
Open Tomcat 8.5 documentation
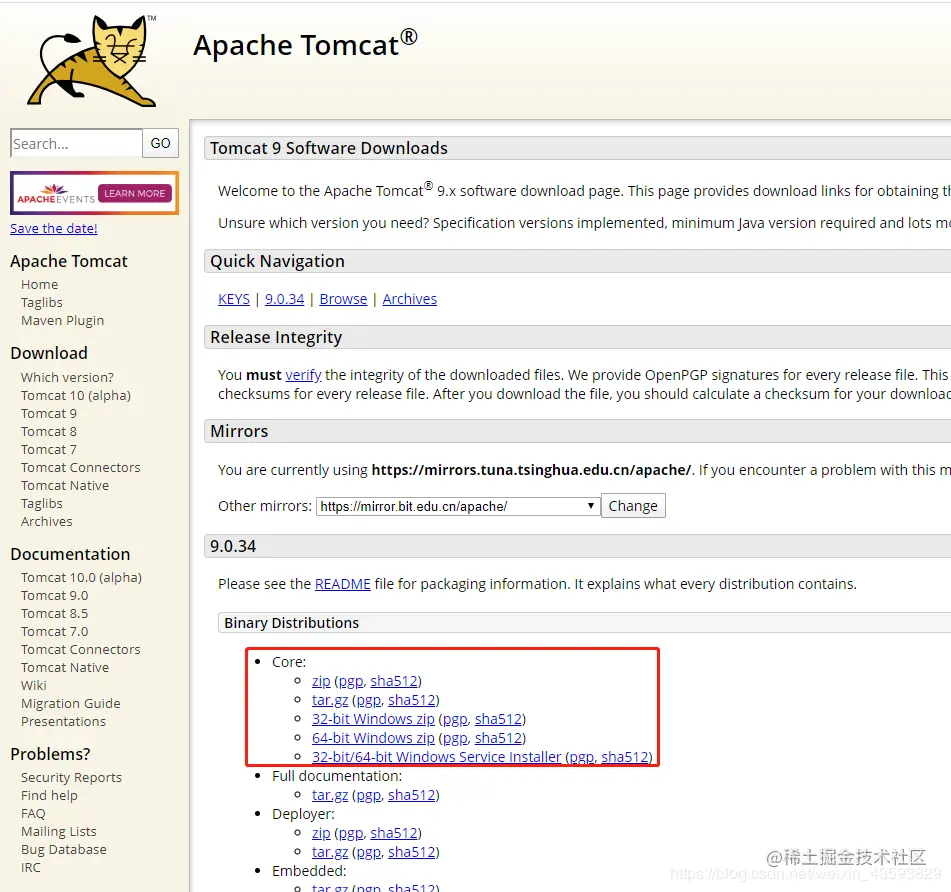tap(55, 614)
